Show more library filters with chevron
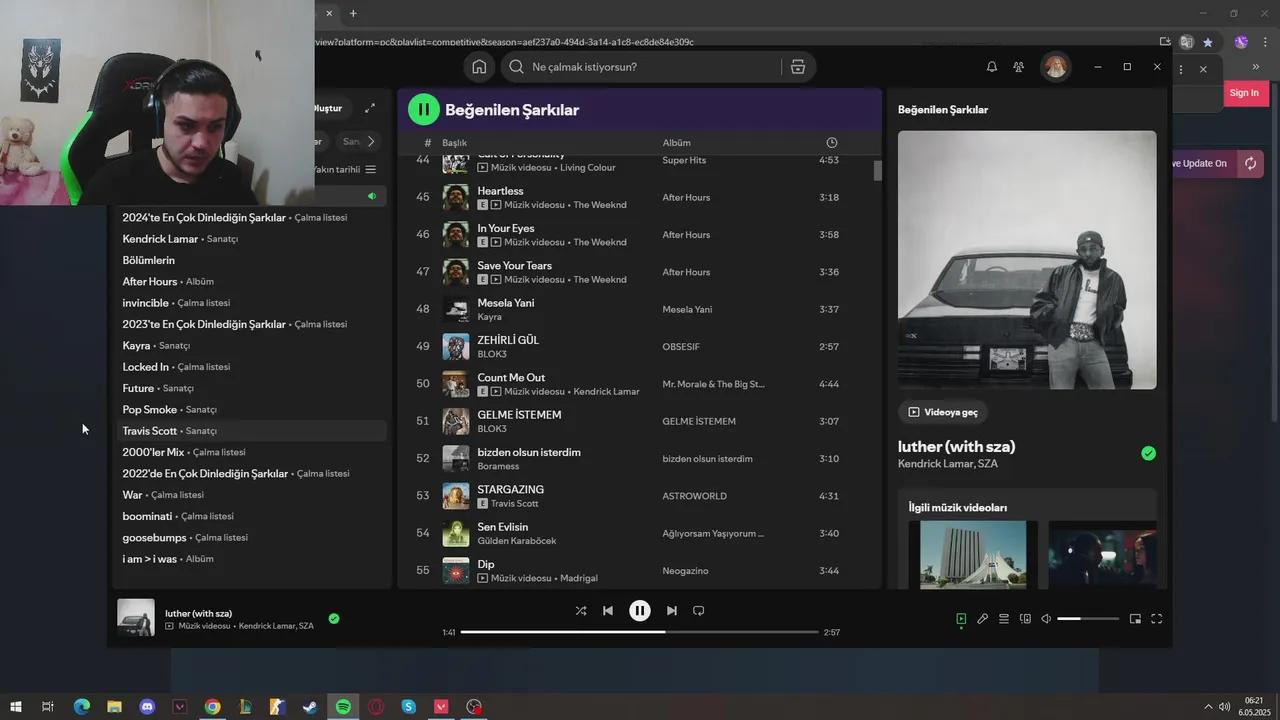Viewport: 1280px width, 720px height. point(371,141)
